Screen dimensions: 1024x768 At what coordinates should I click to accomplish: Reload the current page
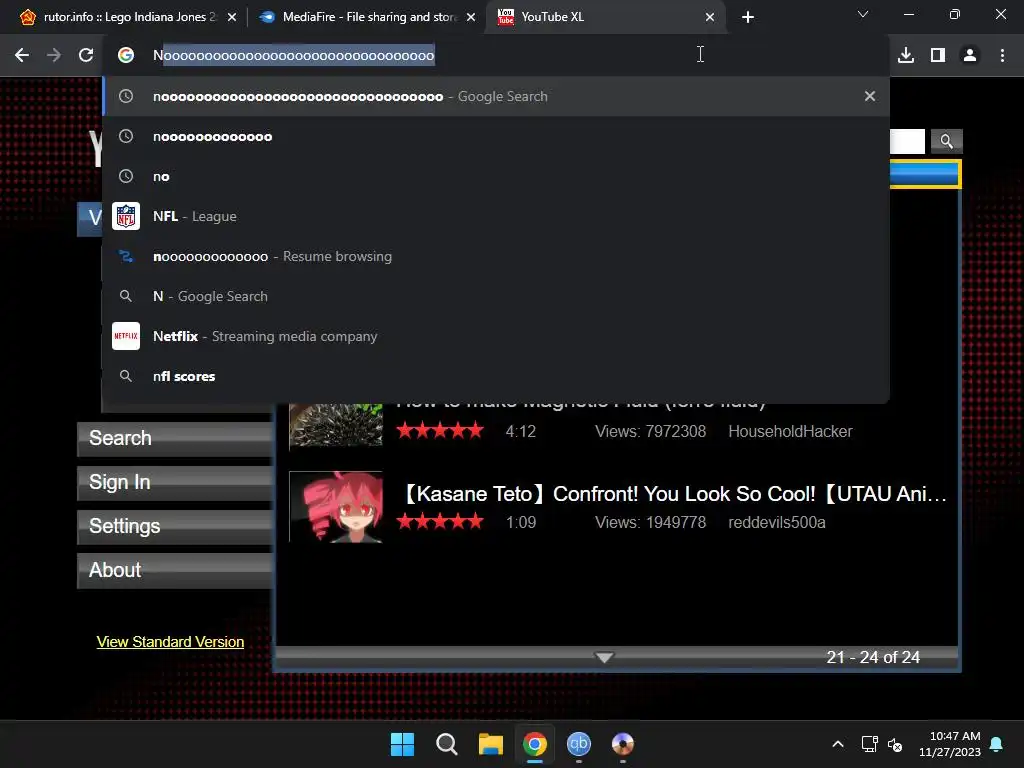point(86,55)
